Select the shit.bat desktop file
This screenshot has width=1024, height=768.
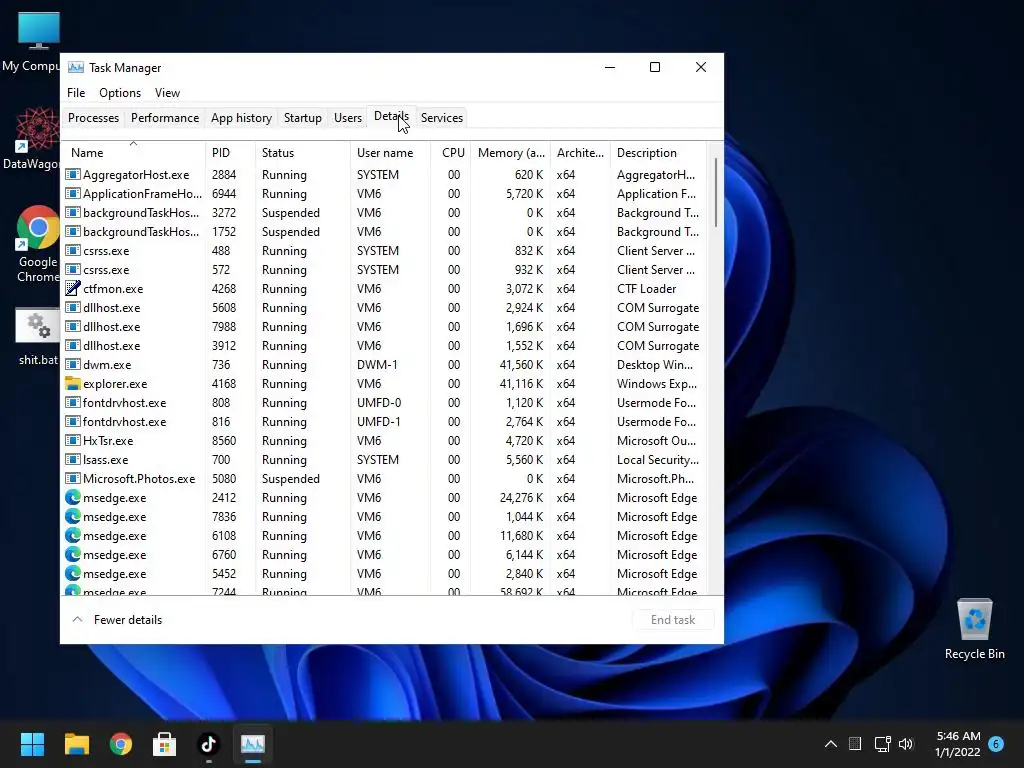pos(38,336)
